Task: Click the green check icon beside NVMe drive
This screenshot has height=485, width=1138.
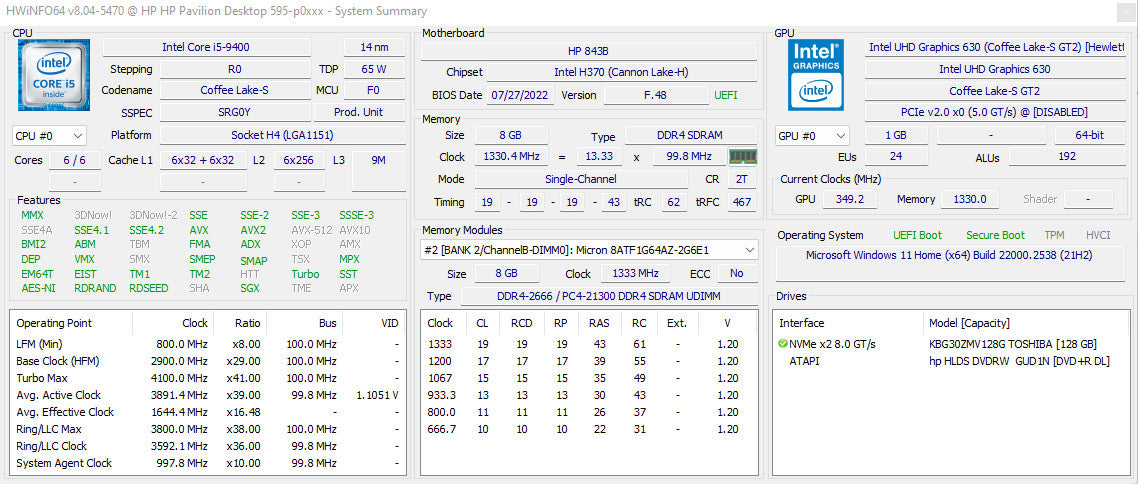Action: pos(782,344)
